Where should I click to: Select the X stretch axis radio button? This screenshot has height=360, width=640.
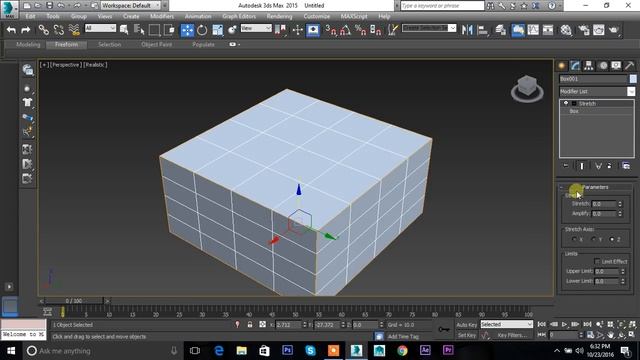[x=574, y=239]
